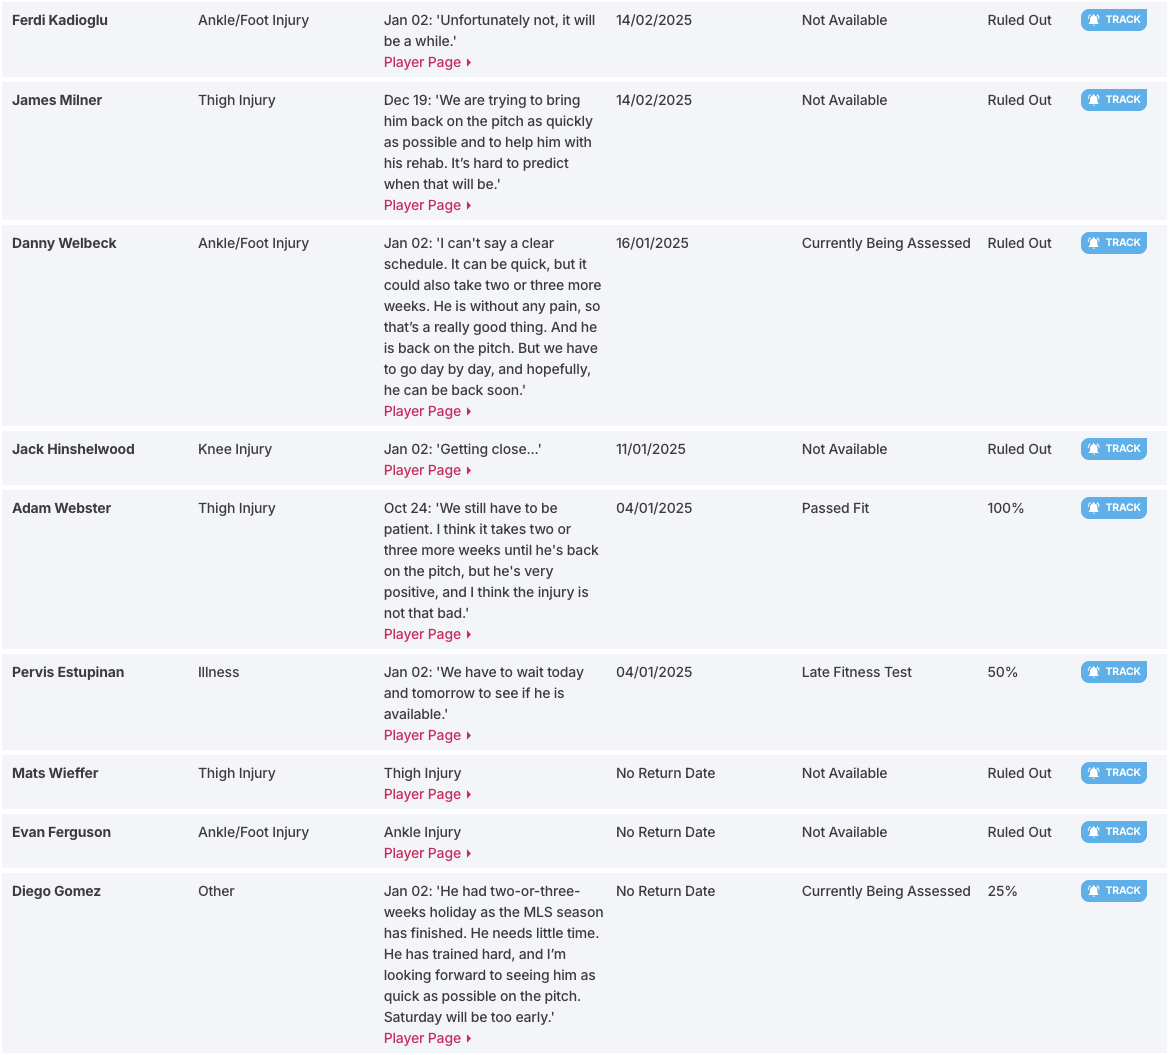Open Adam Webster's Player Page link

pos(428,634)
